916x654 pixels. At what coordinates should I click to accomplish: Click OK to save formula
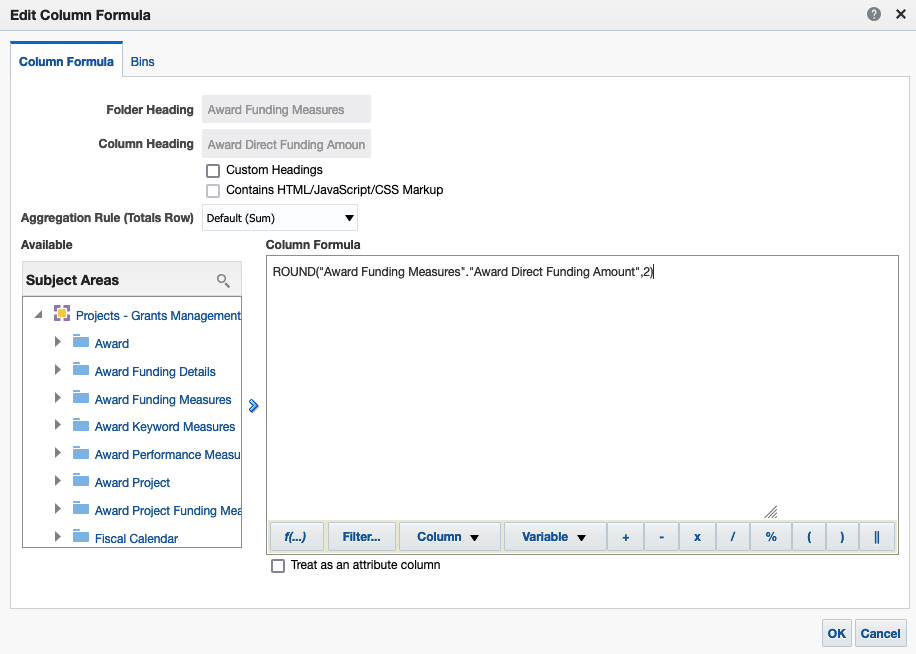pyautogui.click(x=837, y=634)
